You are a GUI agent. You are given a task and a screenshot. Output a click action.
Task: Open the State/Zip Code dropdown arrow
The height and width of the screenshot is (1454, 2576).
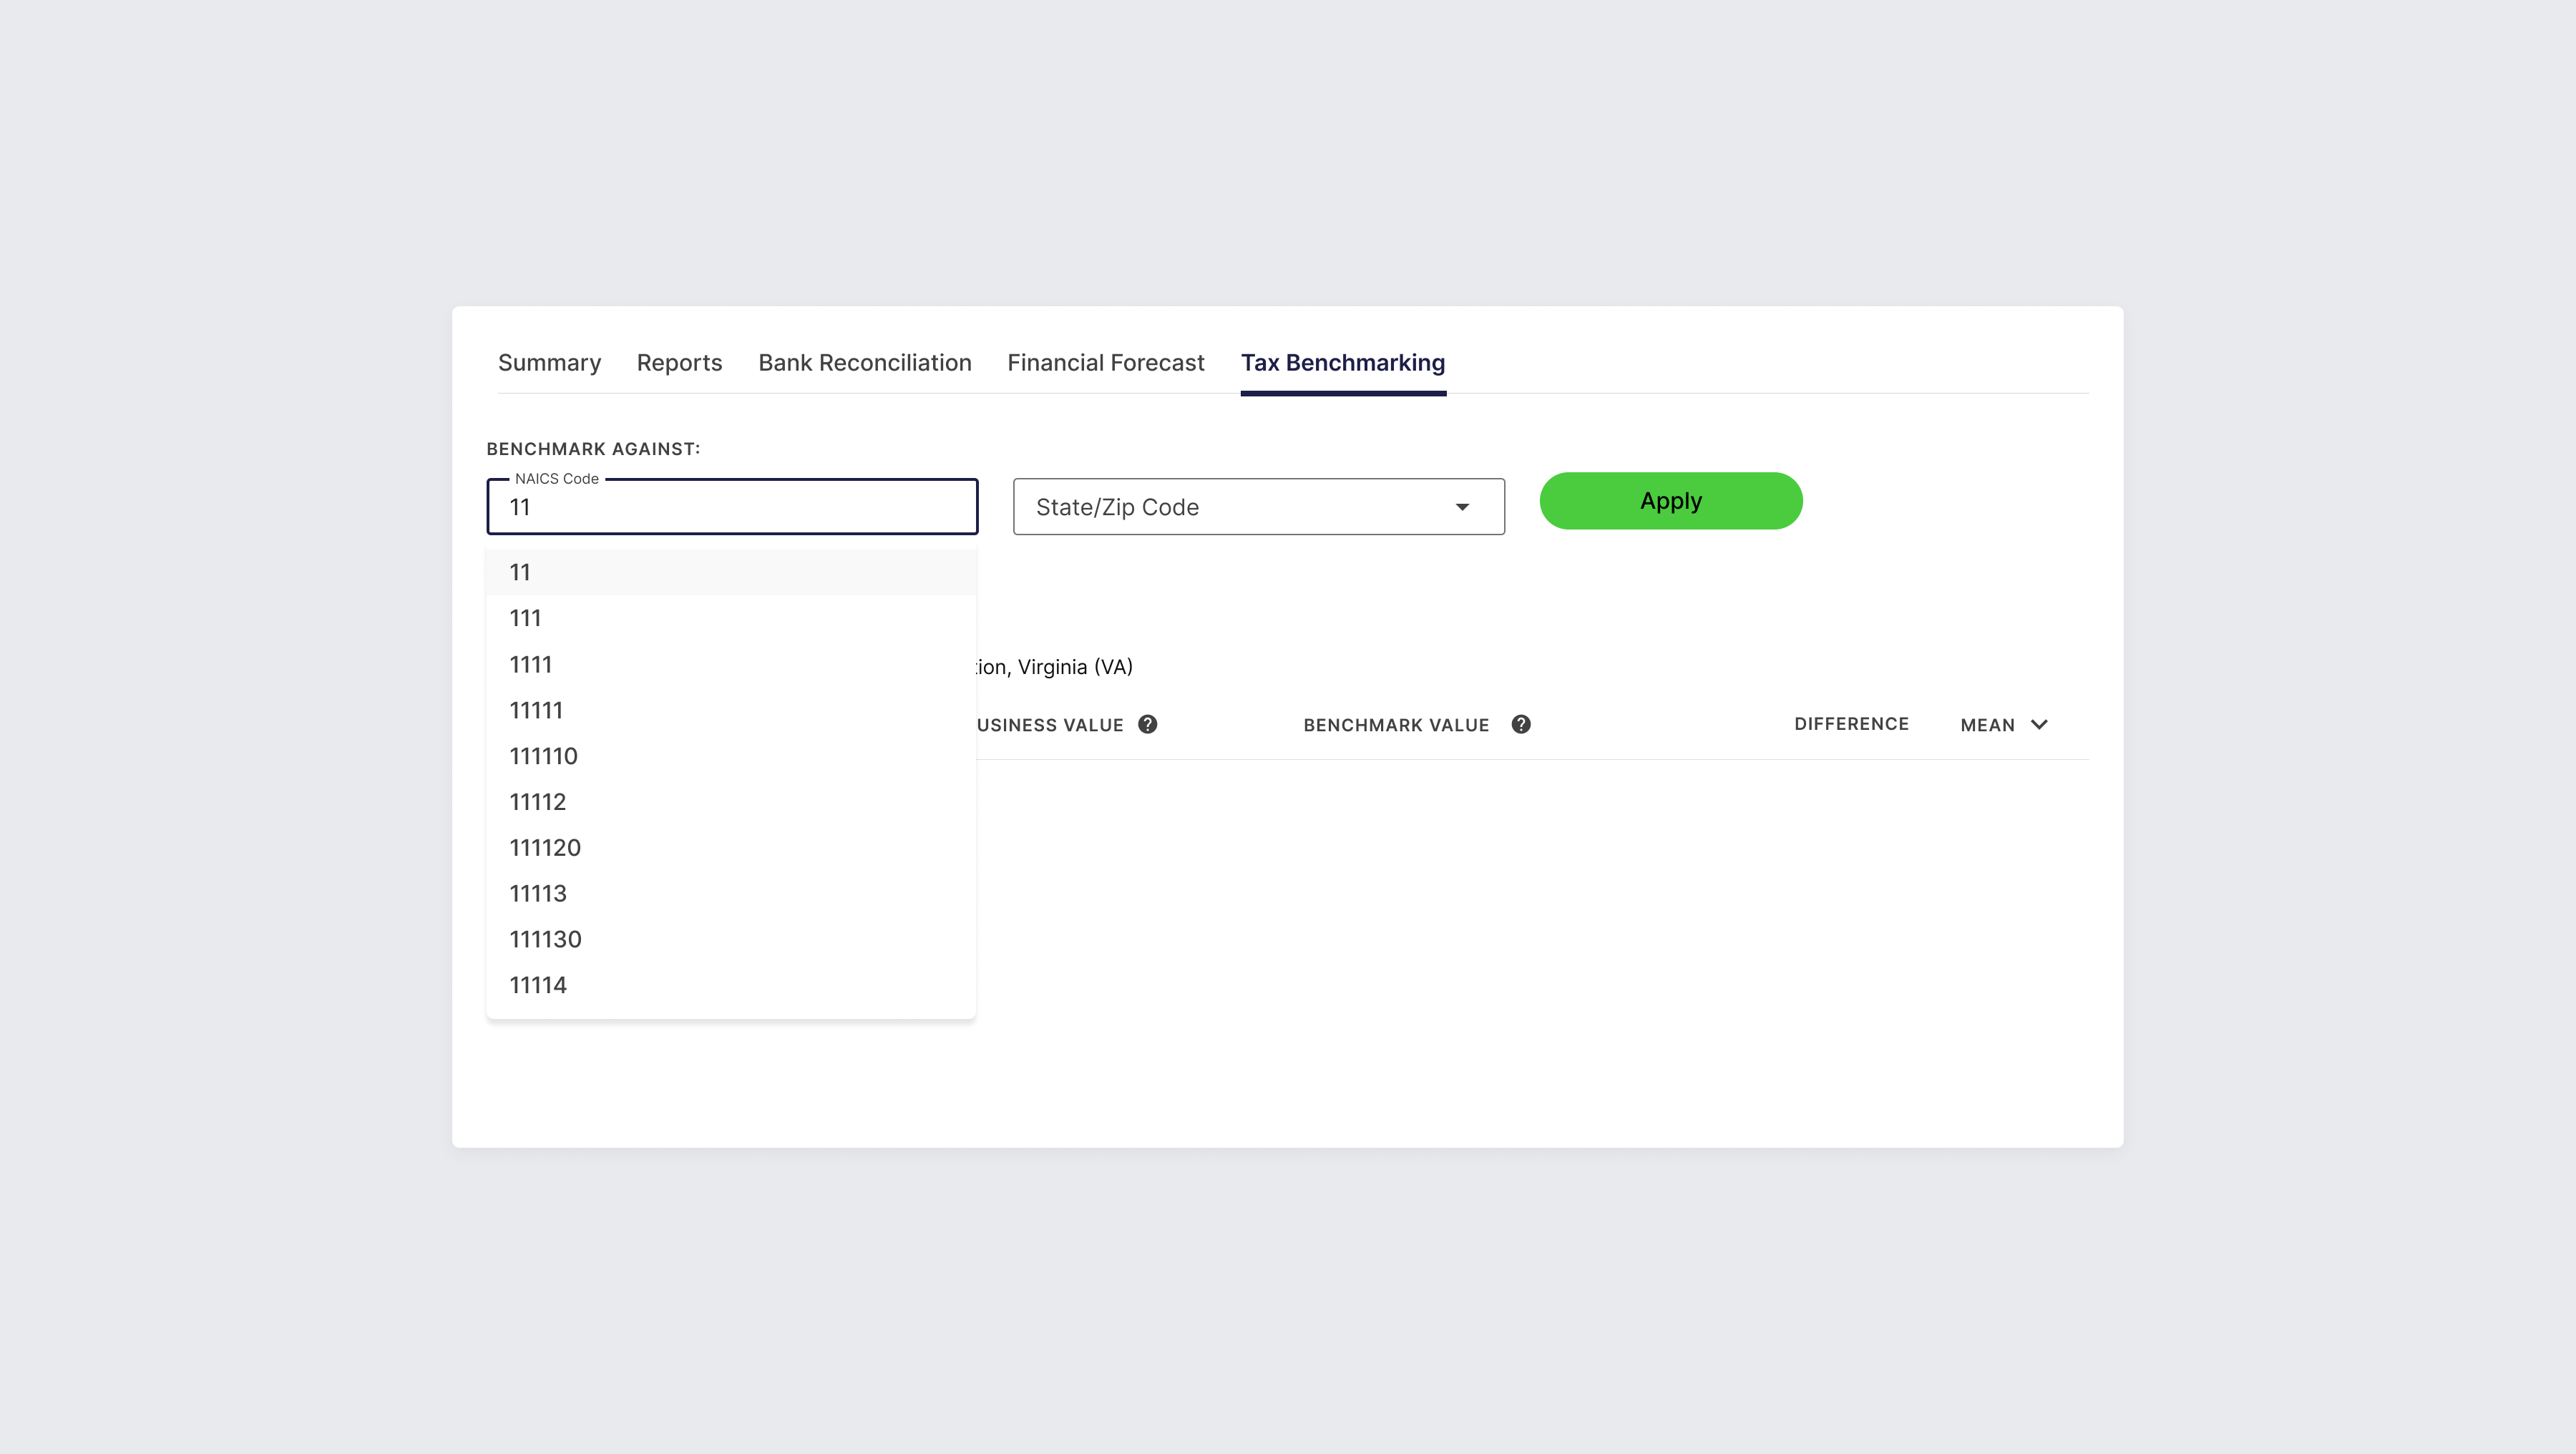1462,507
